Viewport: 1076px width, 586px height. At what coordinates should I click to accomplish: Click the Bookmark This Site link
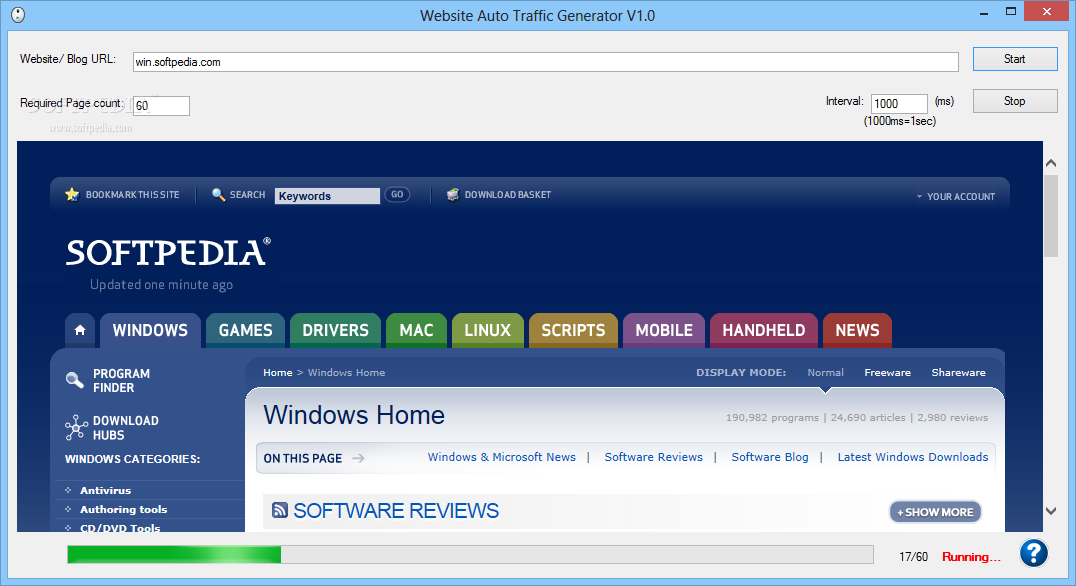(132, 195)
